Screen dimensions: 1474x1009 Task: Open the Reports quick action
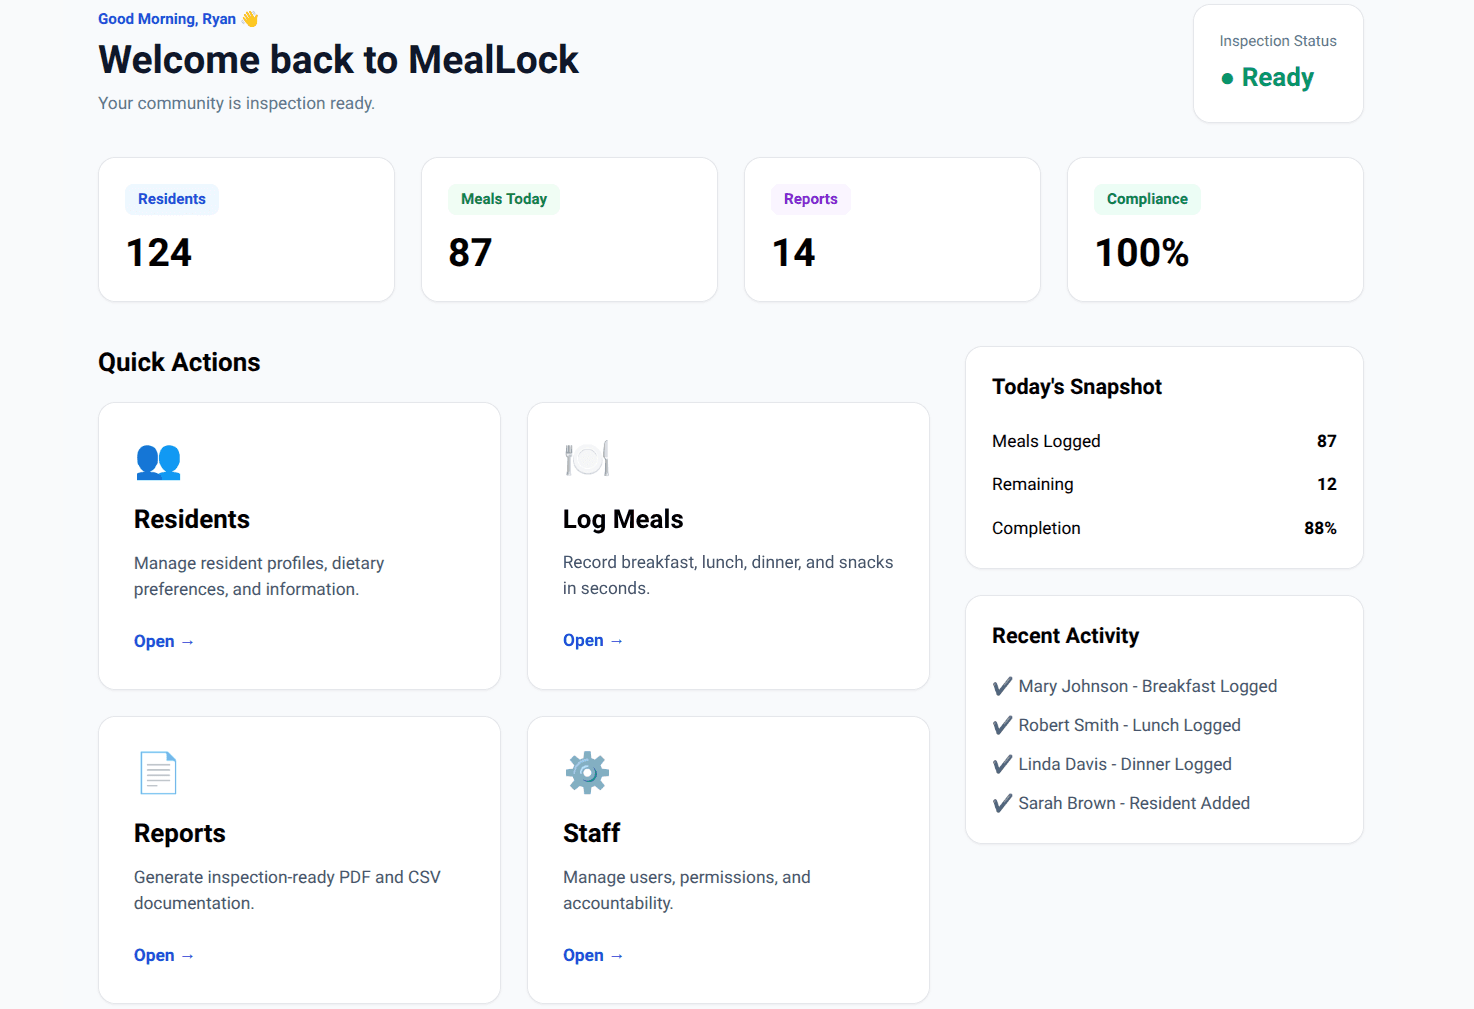click(x=164, y=955)
